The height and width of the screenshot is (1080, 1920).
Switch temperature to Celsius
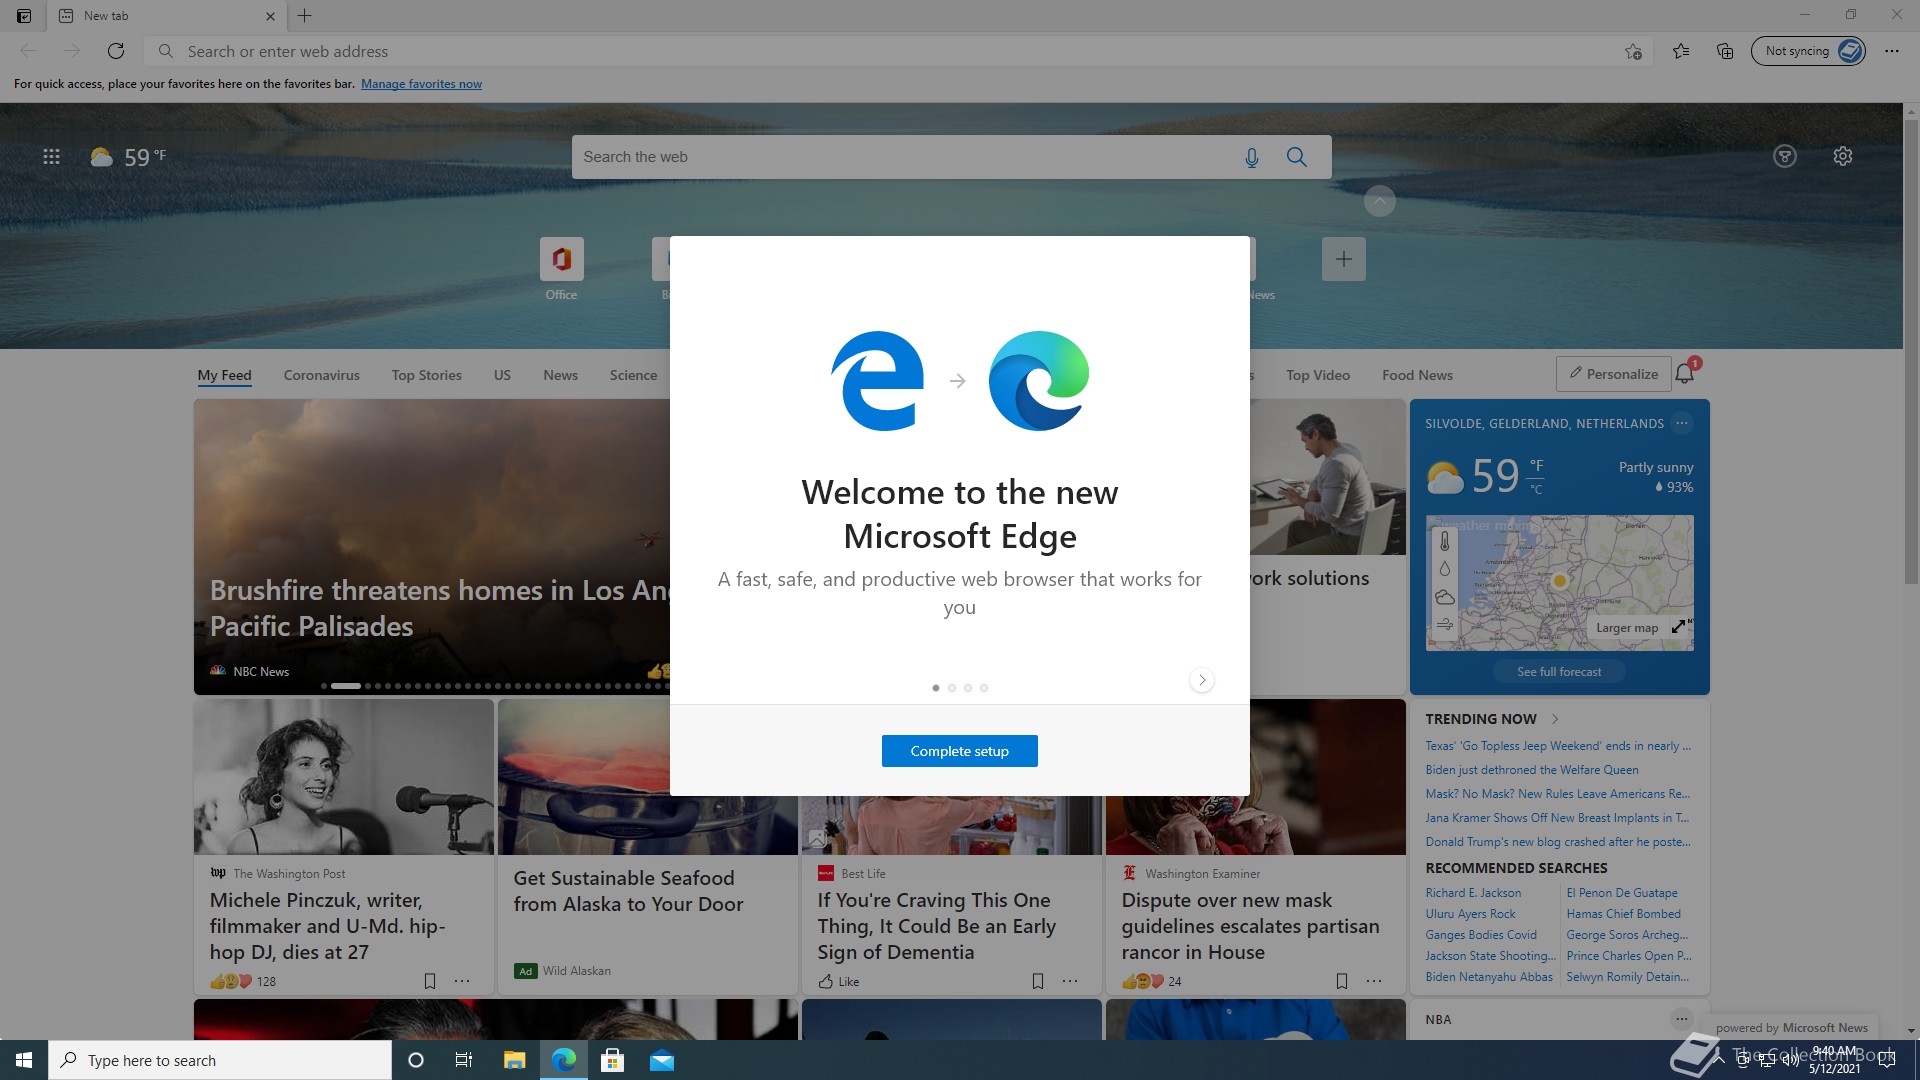pos(1537,490)
